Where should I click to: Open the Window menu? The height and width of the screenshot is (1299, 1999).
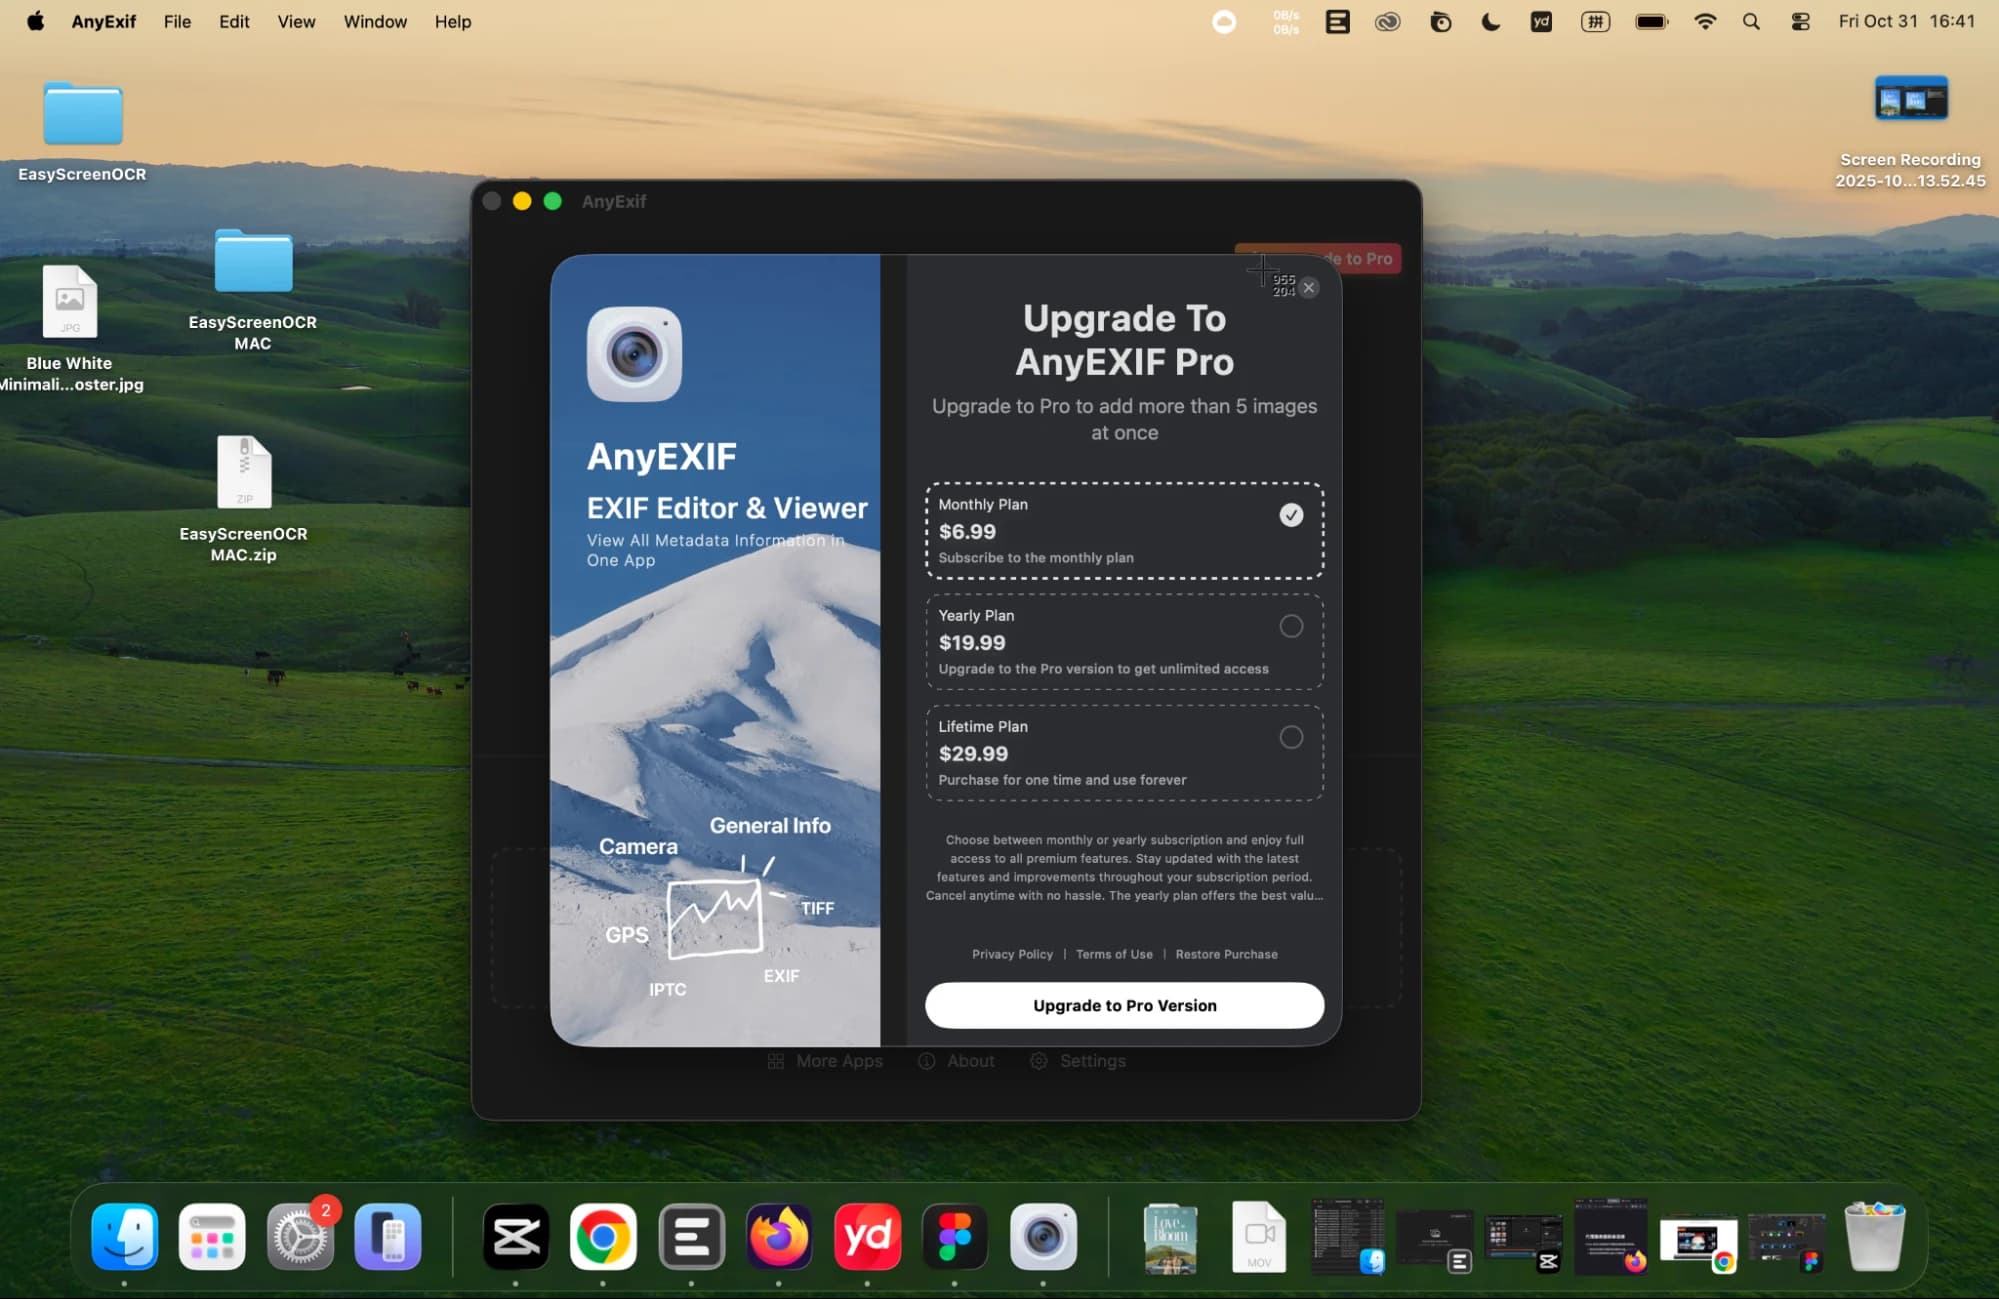pos(375,21)
